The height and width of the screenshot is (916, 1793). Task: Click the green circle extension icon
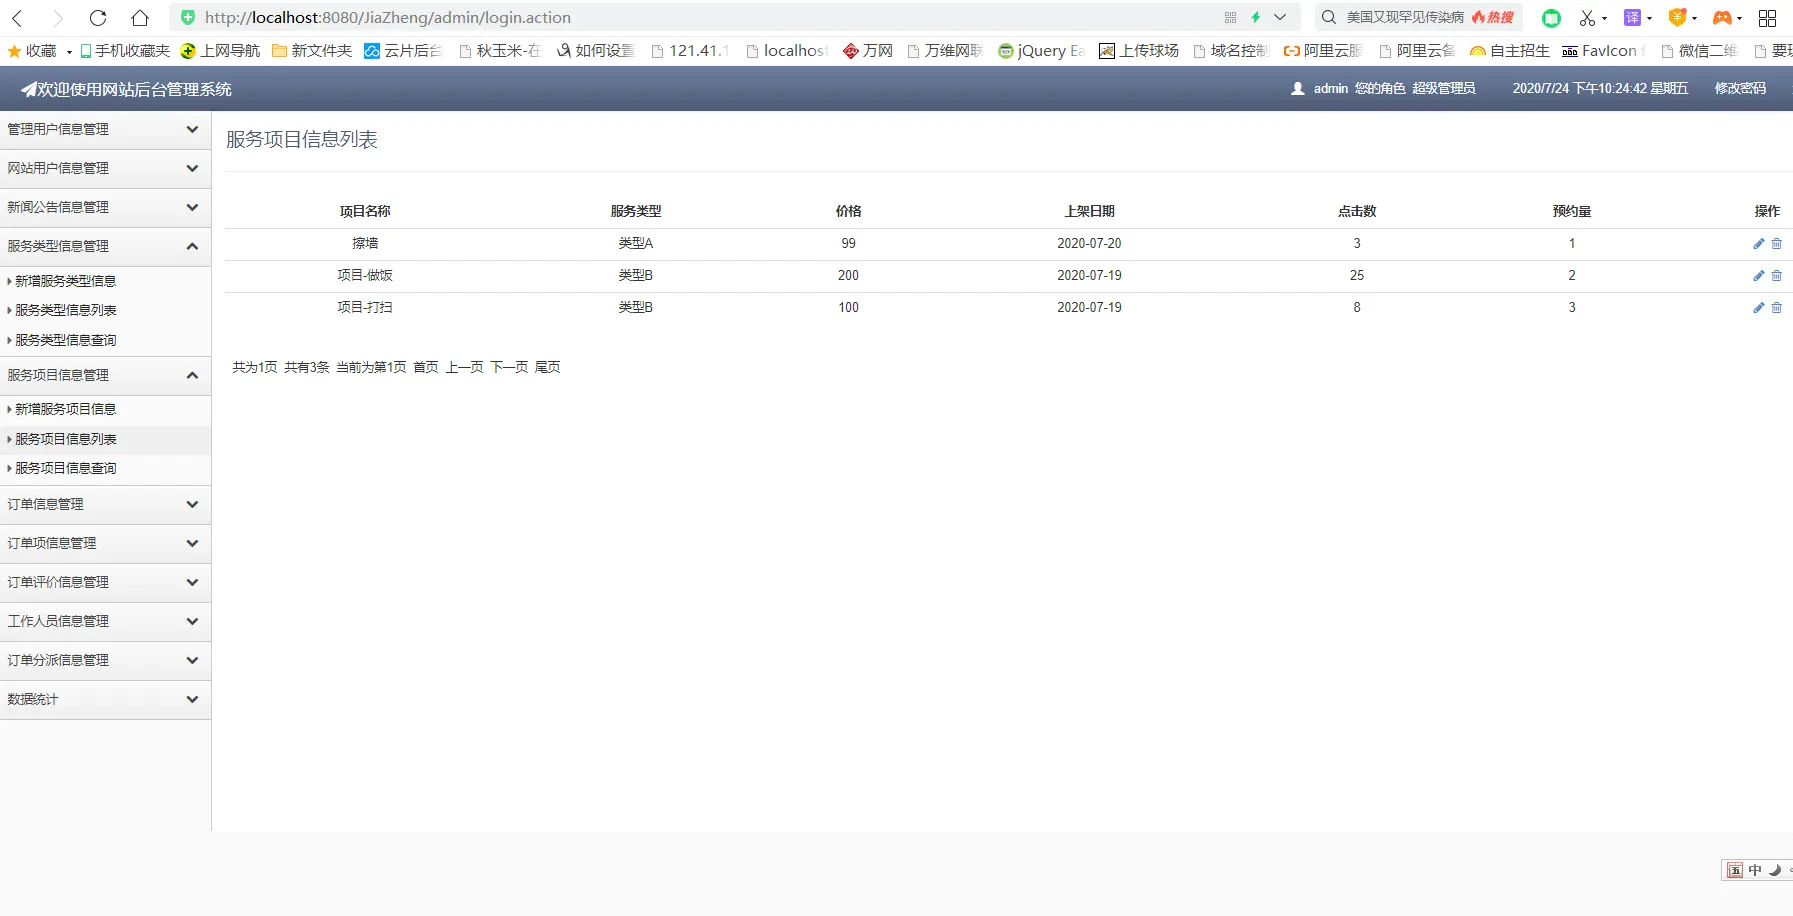(x=1551, y=18)
